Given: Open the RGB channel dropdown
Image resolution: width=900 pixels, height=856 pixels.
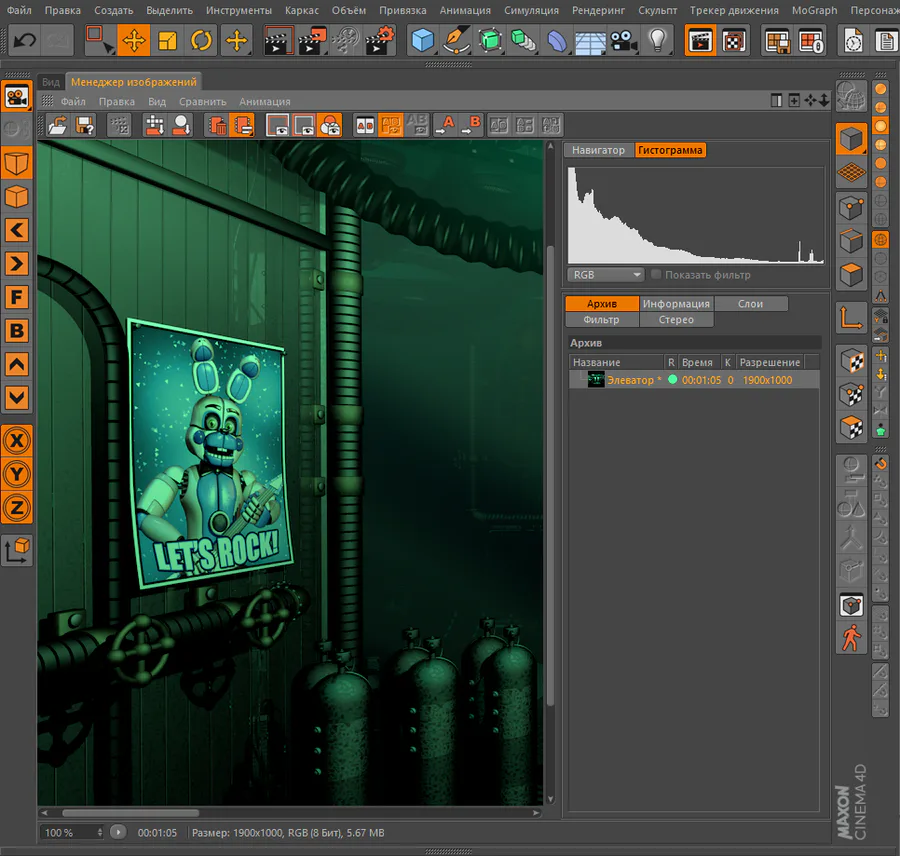Looking at the screenshot, I should click(x=606, y=275).
